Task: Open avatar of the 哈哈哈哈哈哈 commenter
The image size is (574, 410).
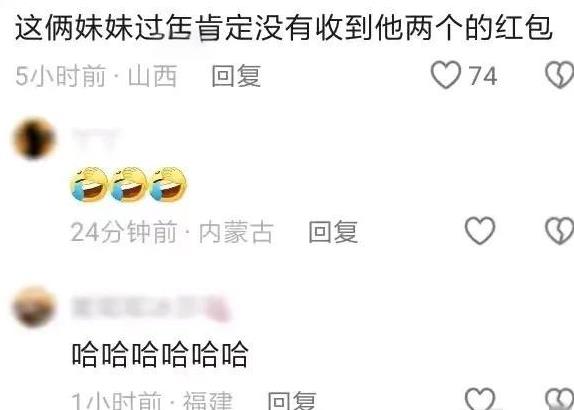Action: tap(34, 307)
